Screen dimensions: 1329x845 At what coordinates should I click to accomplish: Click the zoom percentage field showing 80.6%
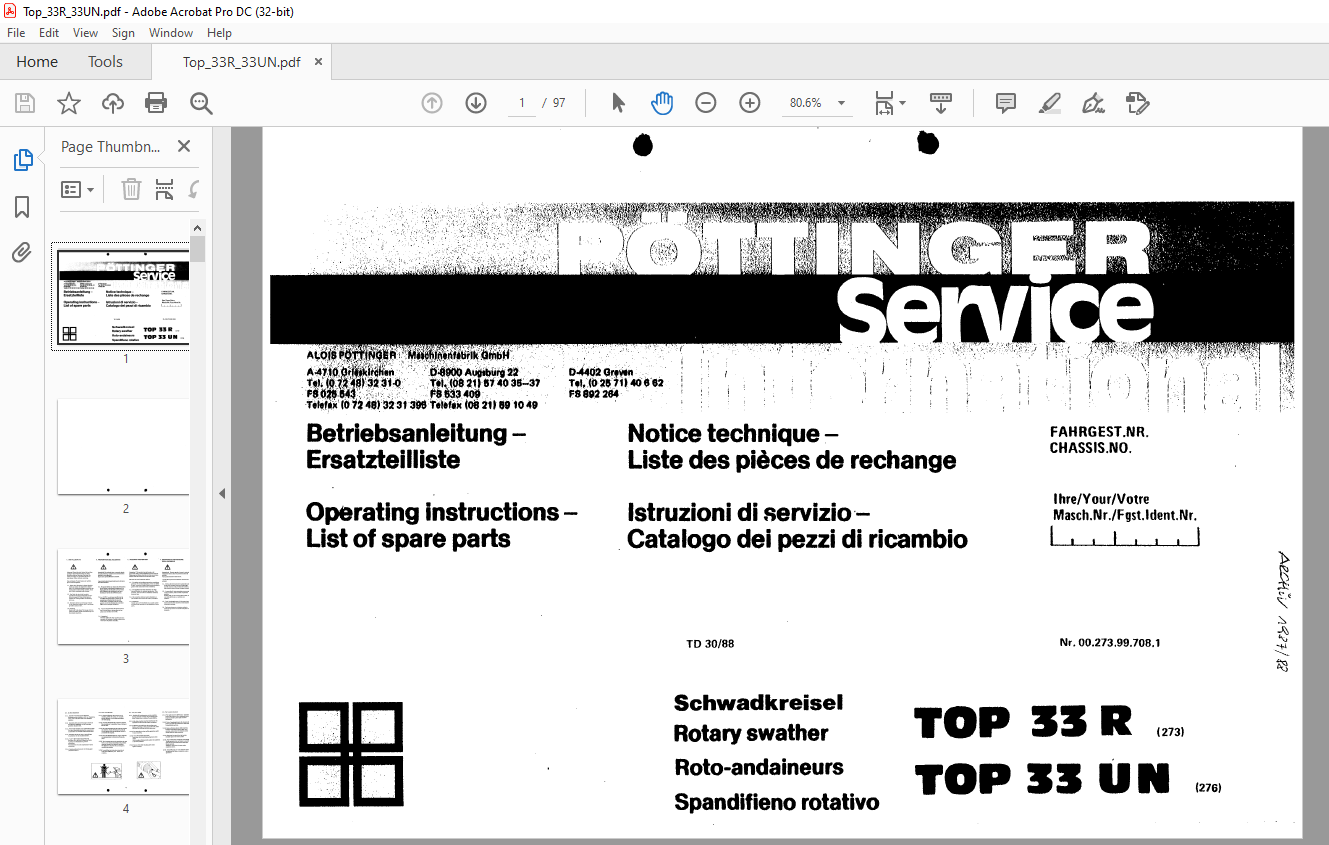[806, 103]
